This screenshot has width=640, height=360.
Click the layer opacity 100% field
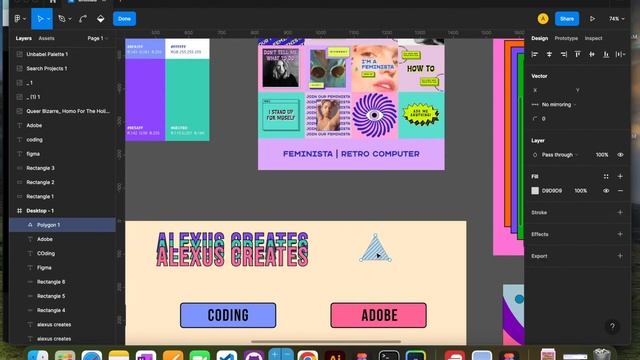tap(602, 155)
